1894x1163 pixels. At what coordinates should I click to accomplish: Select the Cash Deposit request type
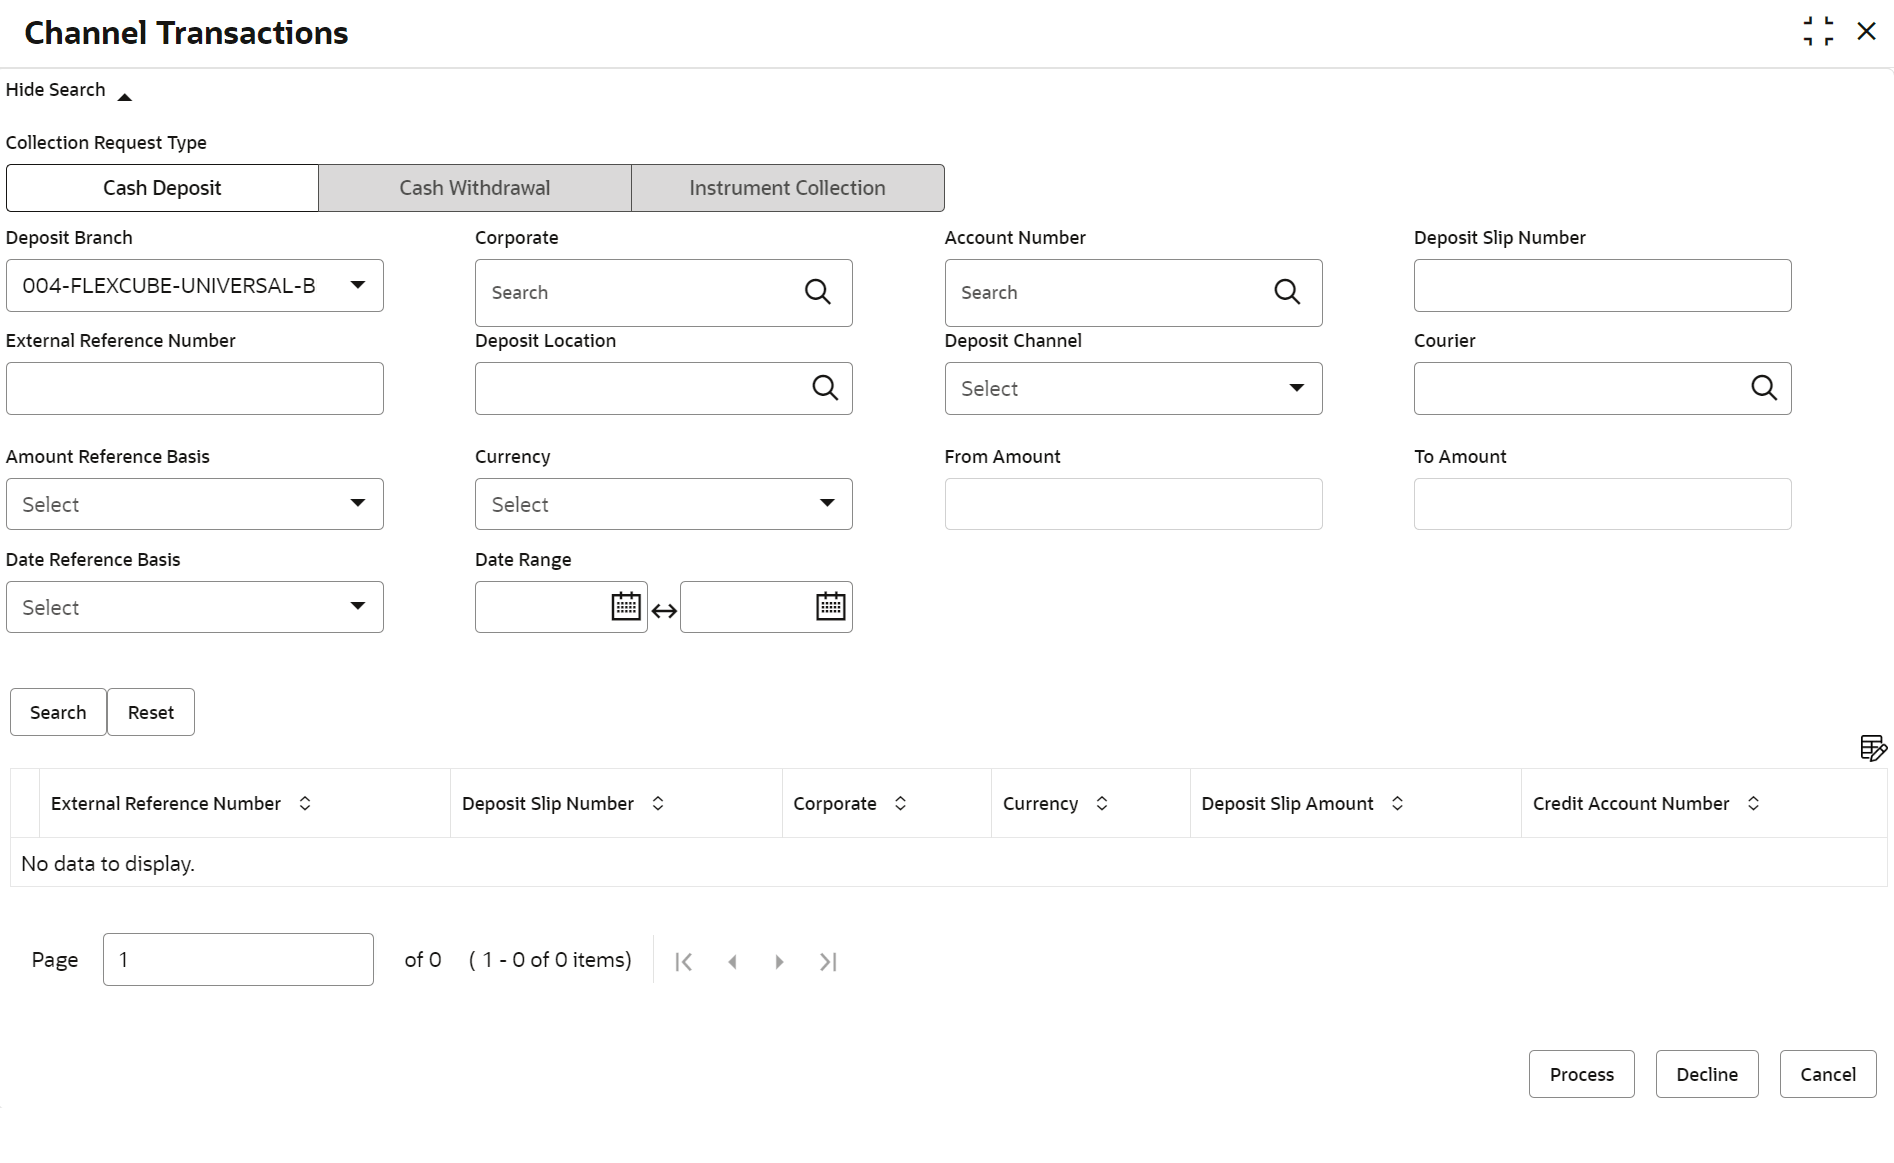point(162,188)
